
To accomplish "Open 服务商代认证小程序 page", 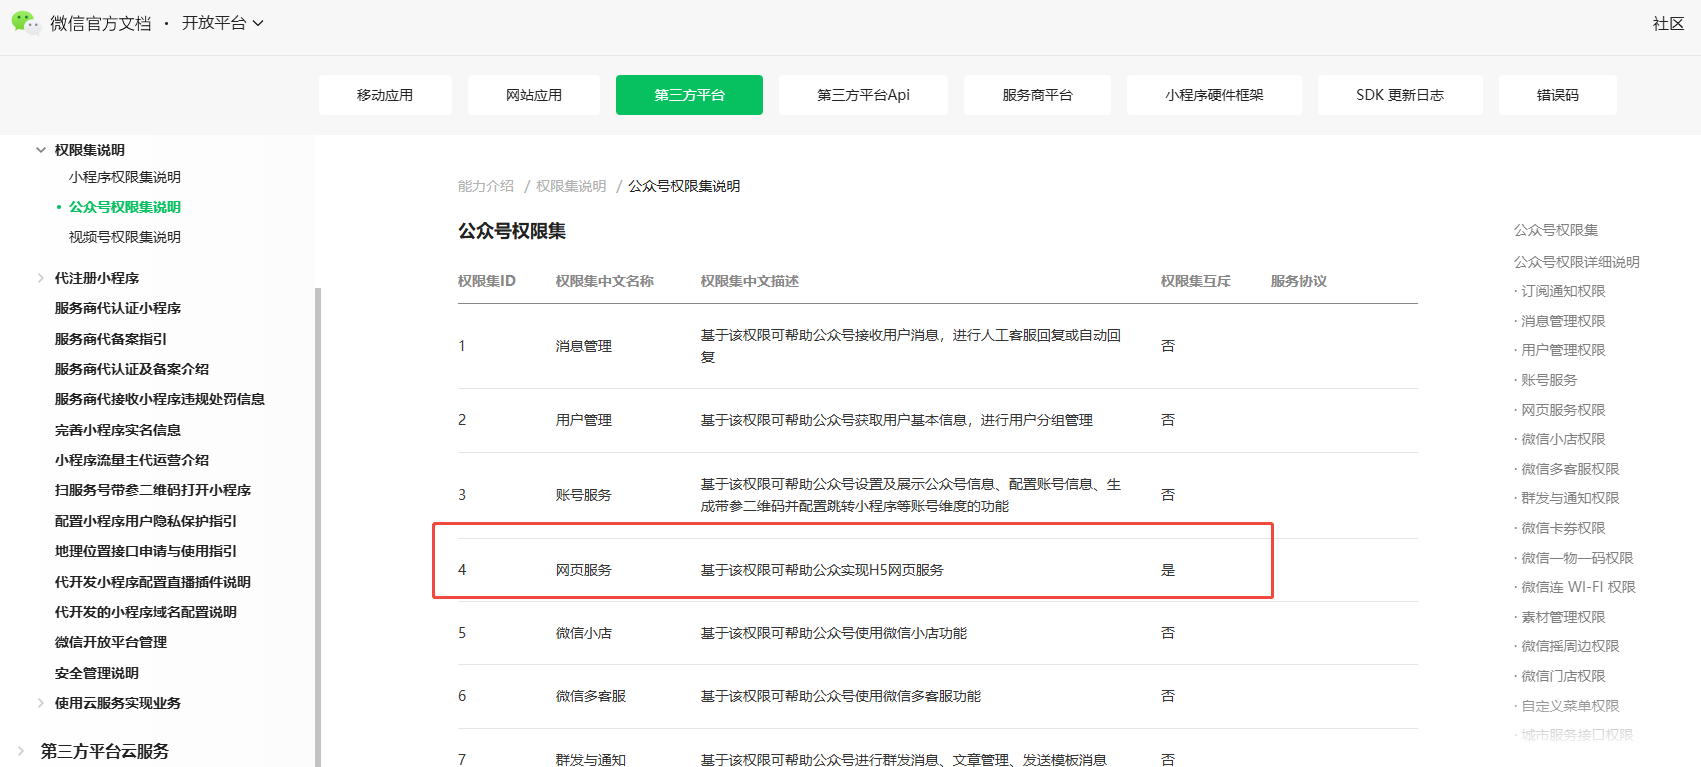I will click(118, 308).
